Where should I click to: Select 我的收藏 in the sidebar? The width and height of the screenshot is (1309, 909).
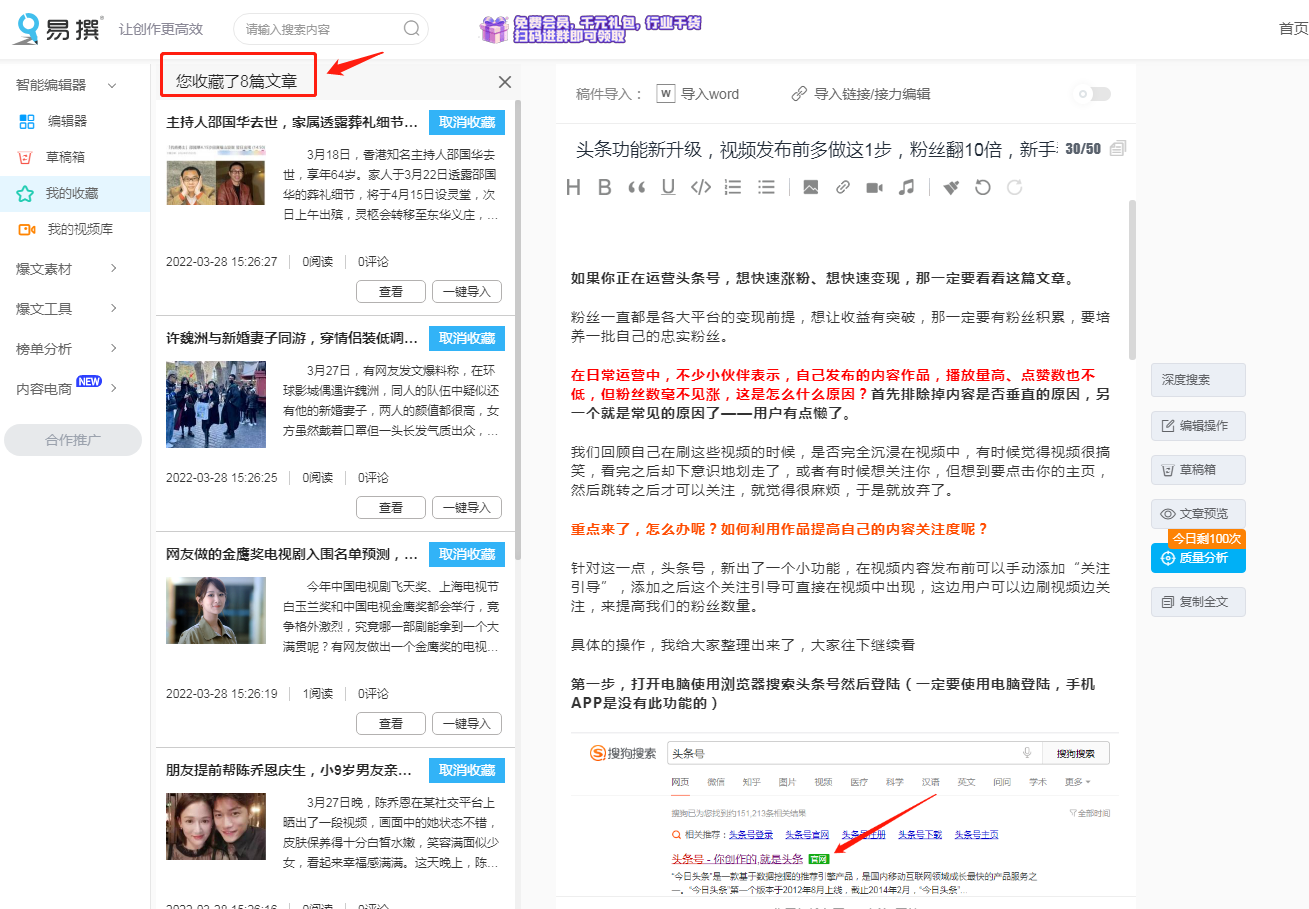pos(75,193)
